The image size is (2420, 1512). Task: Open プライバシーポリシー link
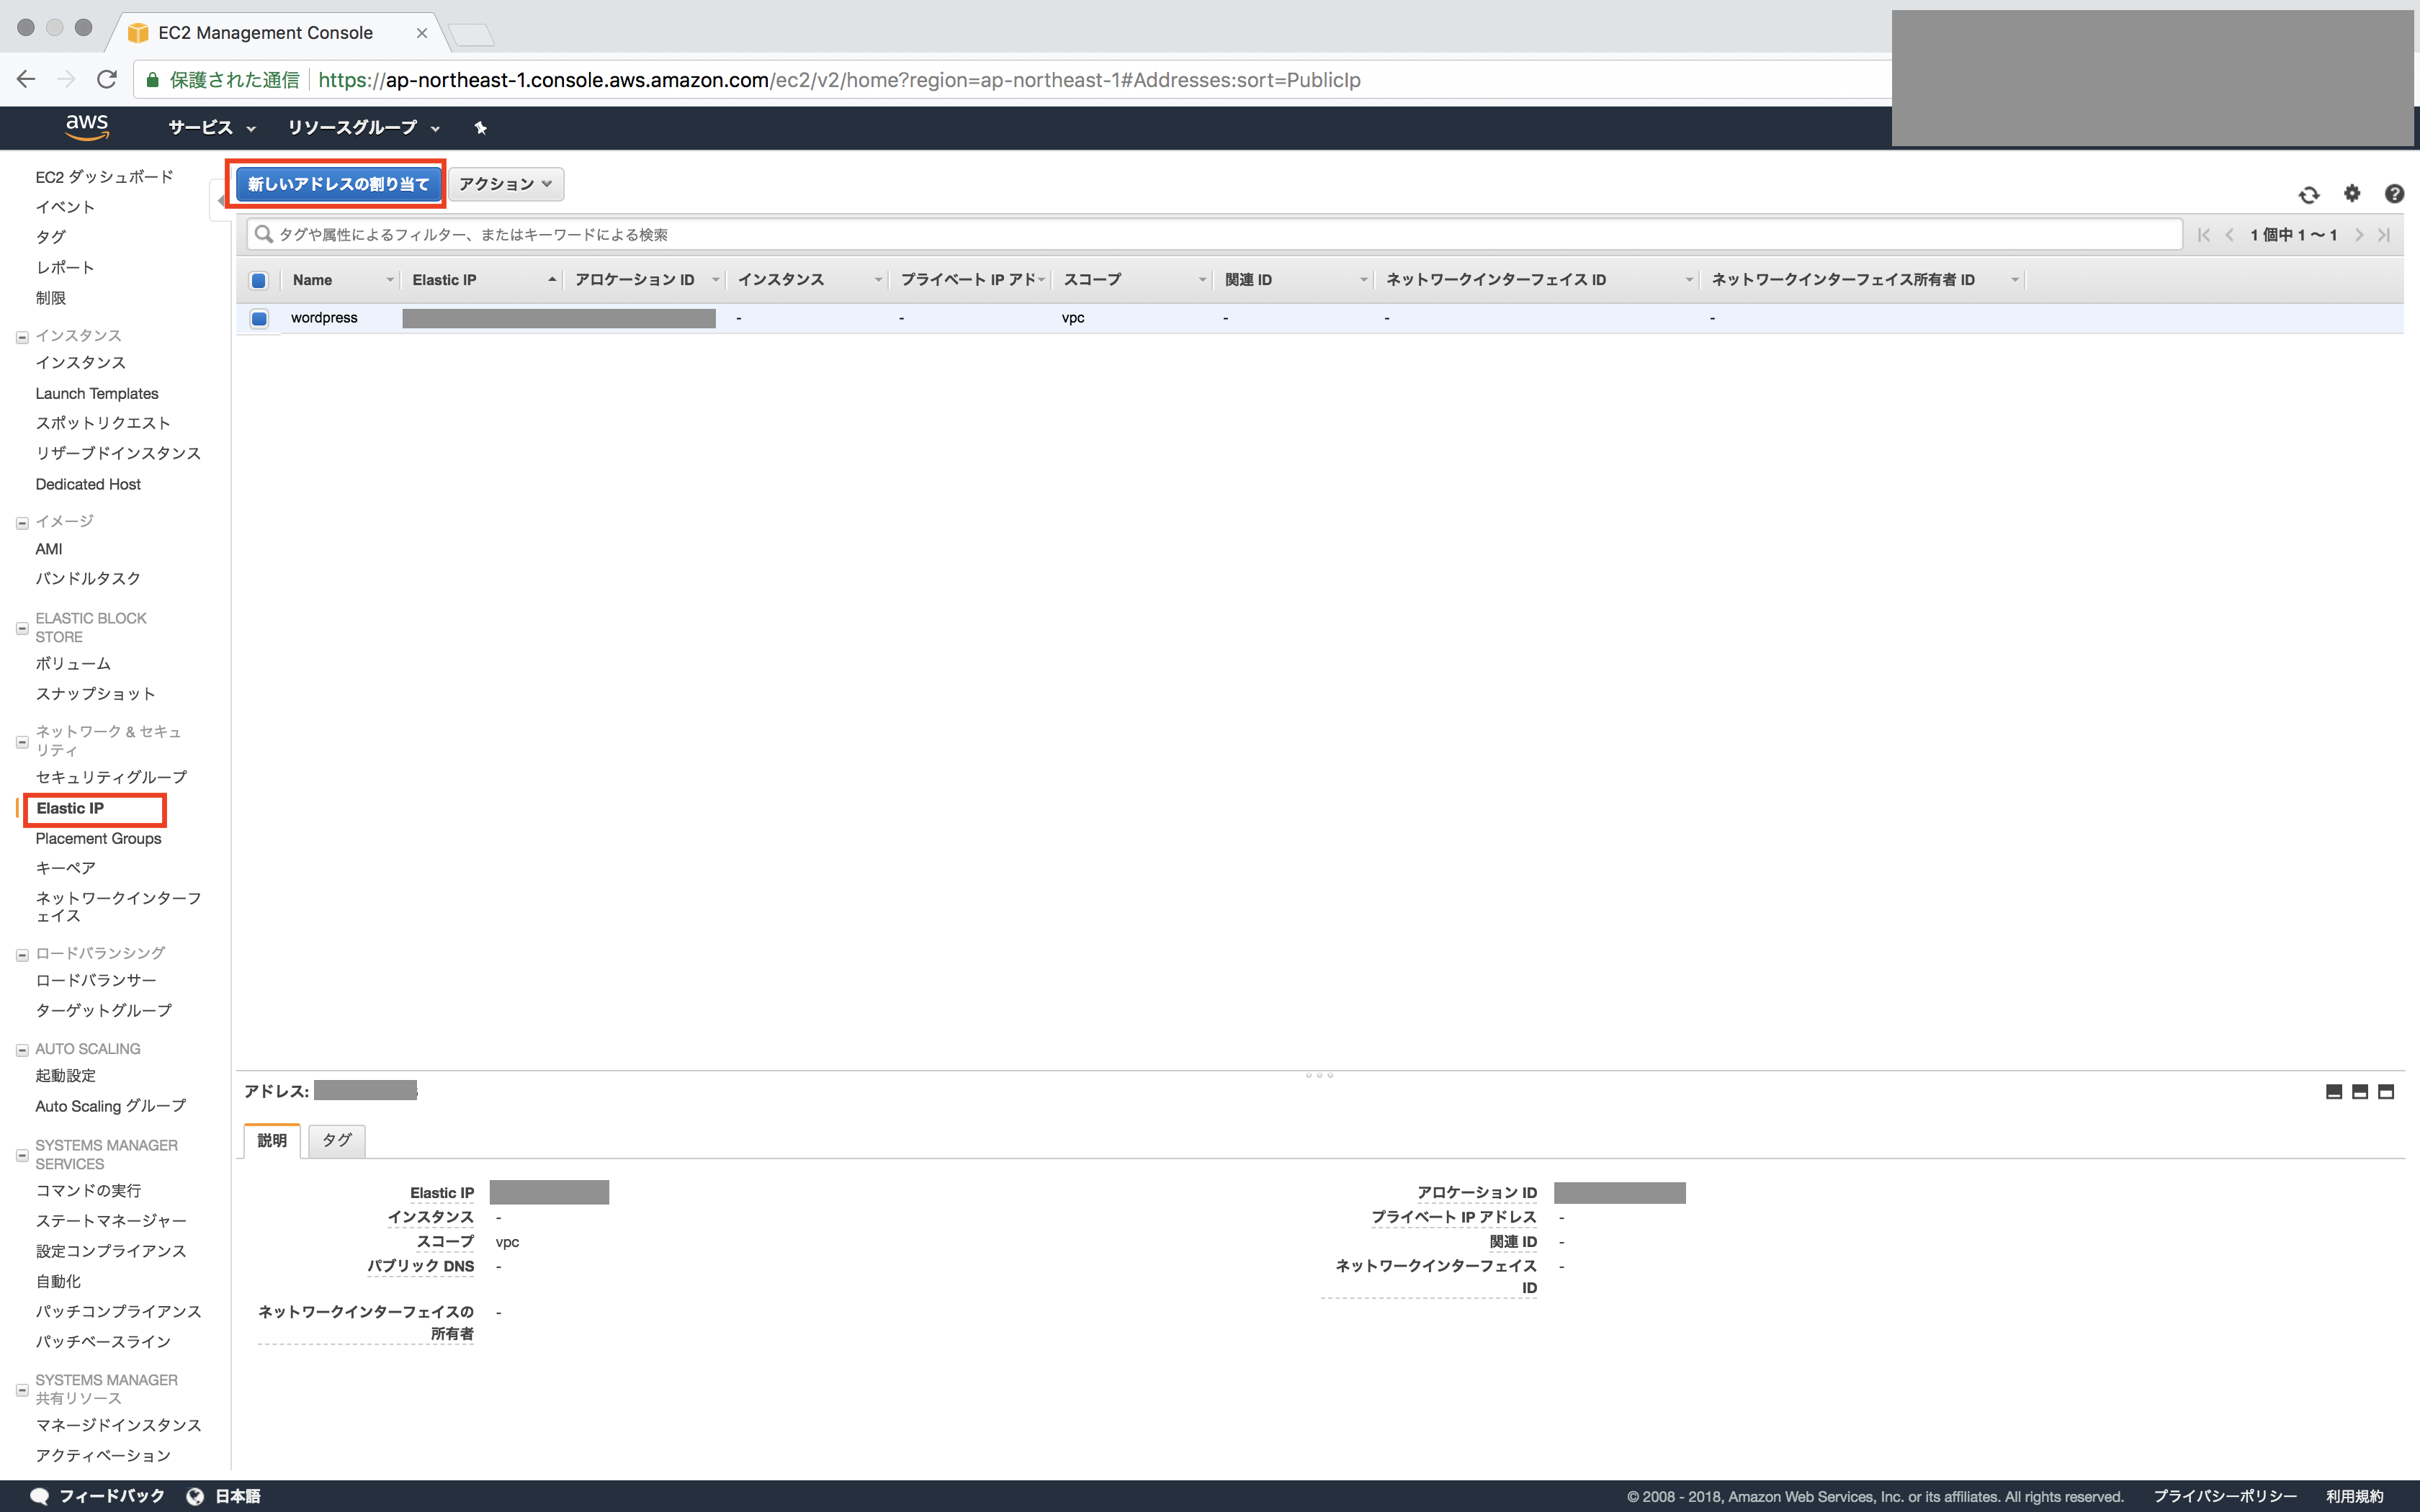2224,1496
